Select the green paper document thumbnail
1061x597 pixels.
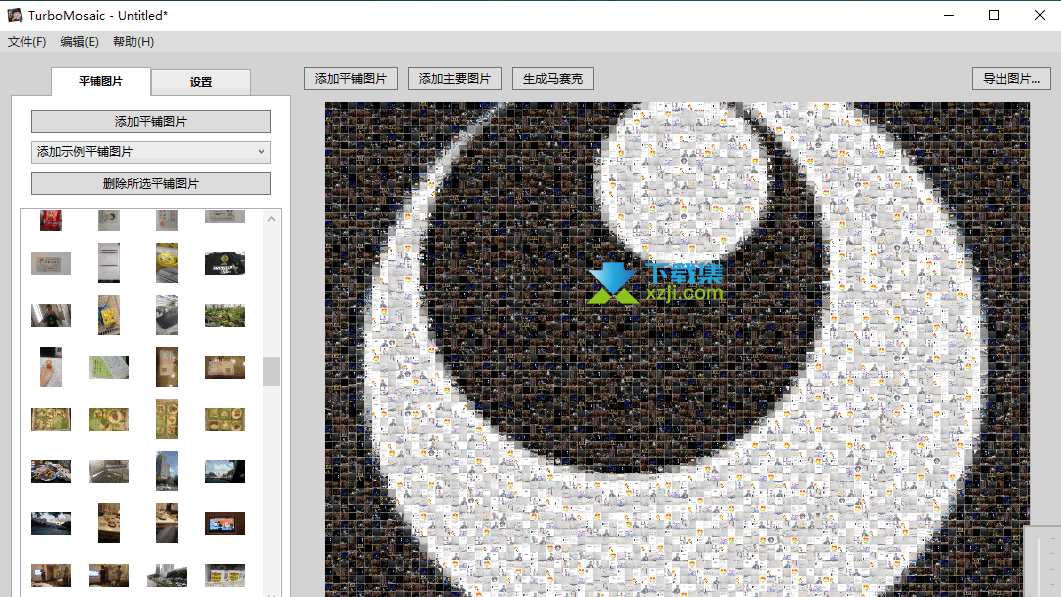[109, 368]
